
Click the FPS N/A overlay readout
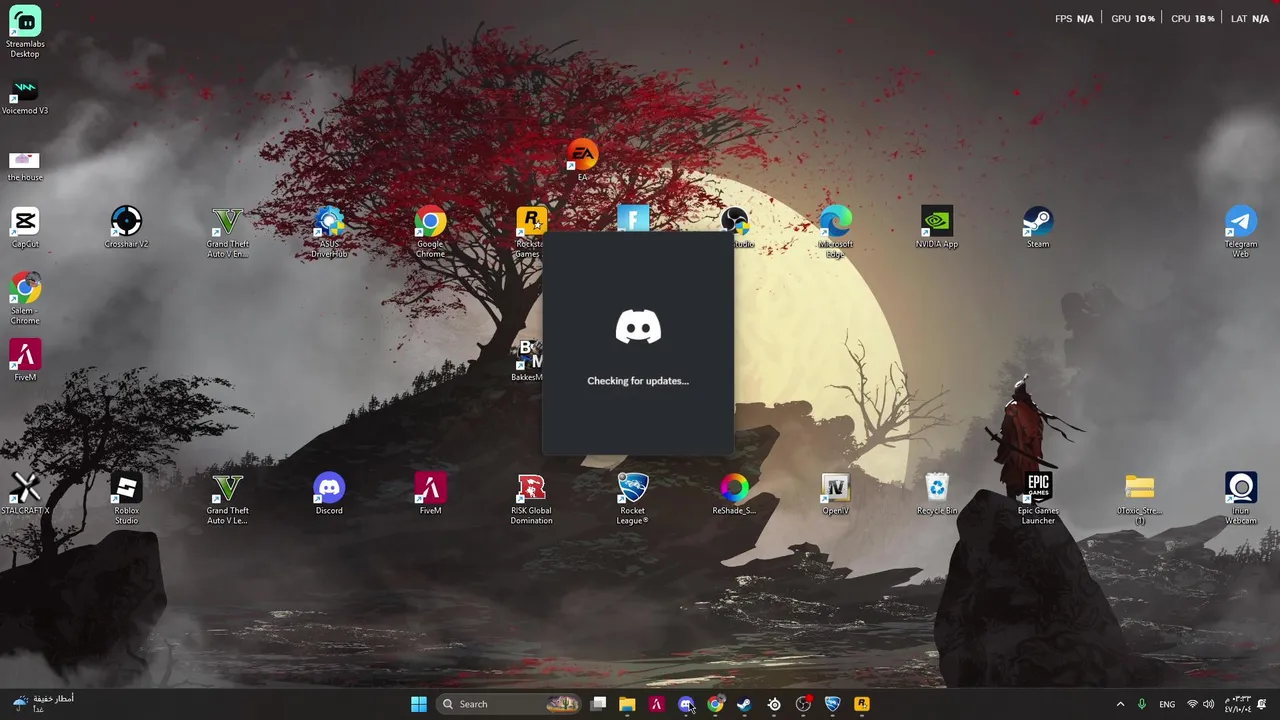coord(1074,19)
